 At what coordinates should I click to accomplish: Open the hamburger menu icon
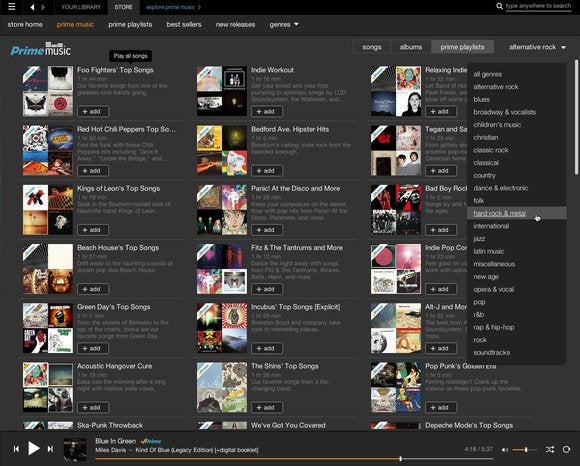(x=12, y=7)
